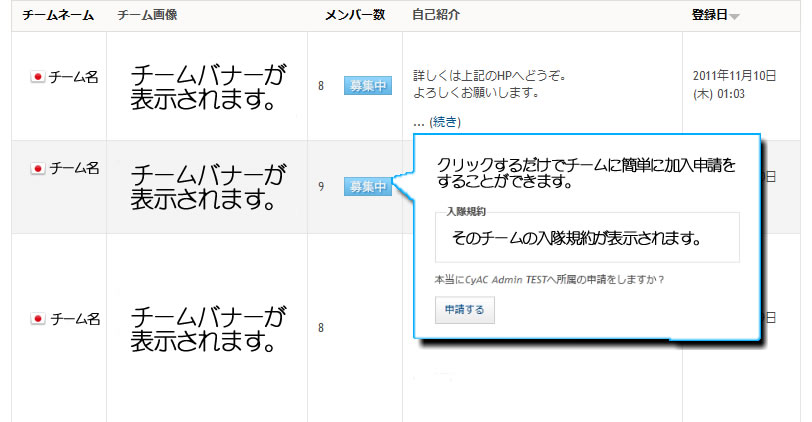Click the team banner image in the bottom row
812x422 pixels.
208,329
